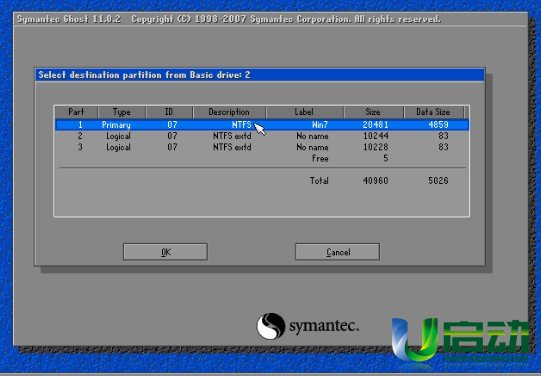Click the dialog title bar text

coord(144,75)
